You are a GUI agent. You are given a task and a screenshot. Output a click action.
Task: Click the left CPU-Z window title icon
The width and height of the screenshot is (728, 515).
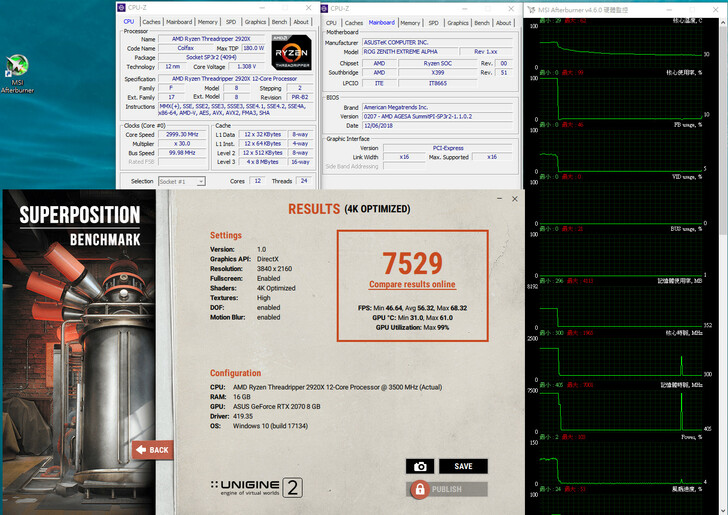coord(124,8)
